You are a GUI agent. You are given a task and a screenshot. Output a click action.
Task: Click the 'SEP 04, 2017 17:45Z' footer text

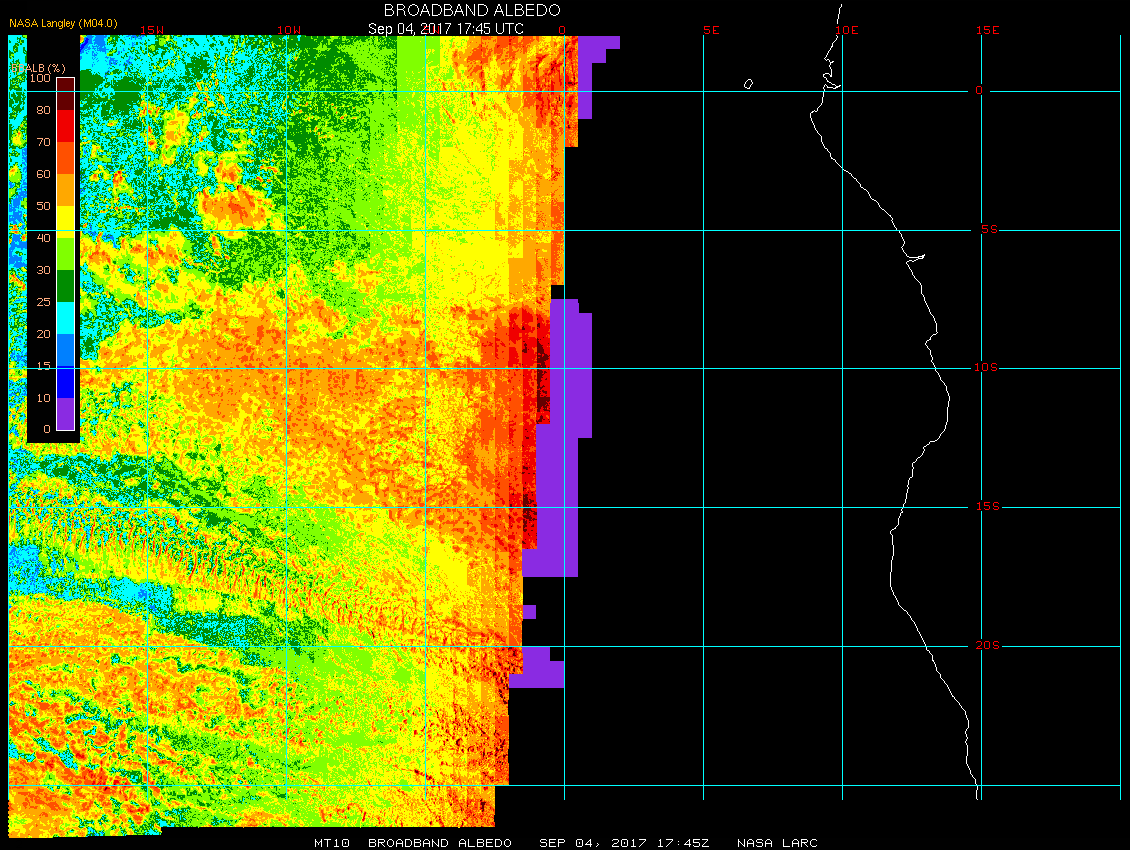tap(624, 843)
